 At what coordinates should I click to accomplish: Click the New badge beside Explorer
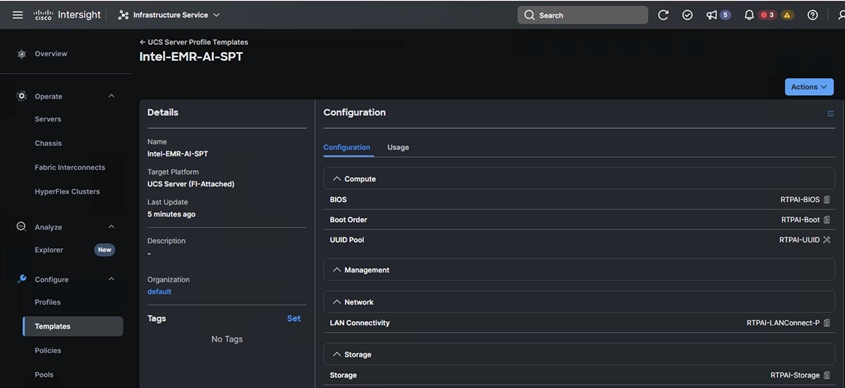pyautogui.click(x=105, y=250)
